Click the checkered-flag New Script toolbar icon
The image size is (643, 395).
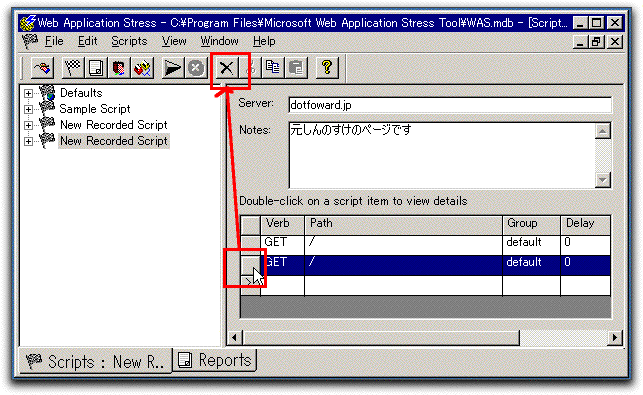point(73,68)
